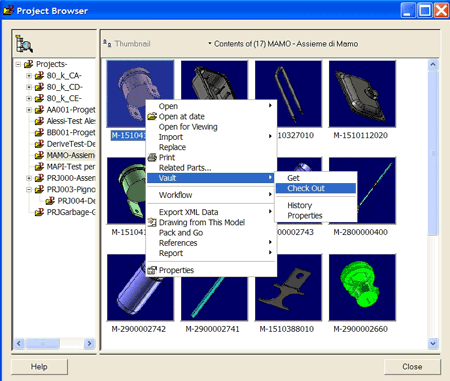Choose Get in Vault submenu

point(316,178)
